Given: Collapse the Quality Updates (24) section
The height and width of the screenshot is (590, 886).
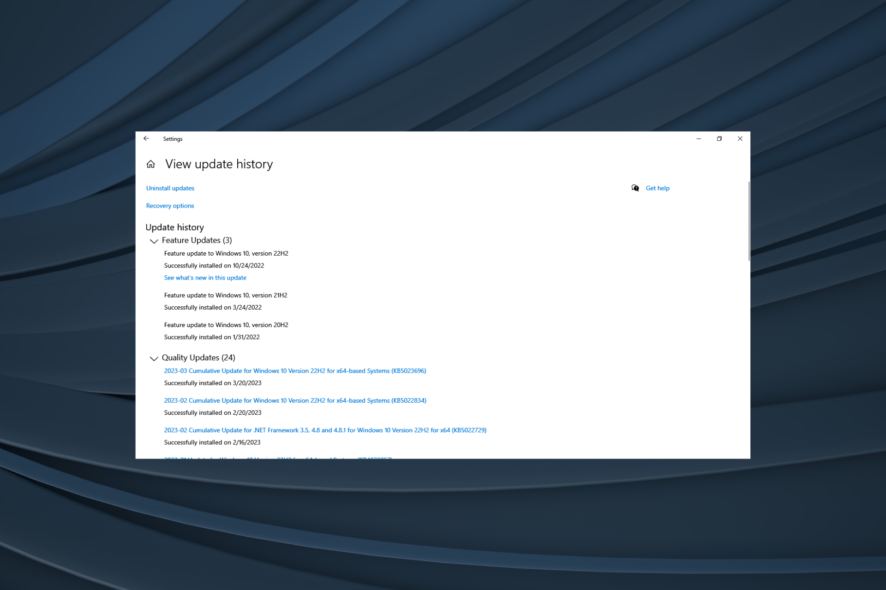Looking at the screenshot, I should [154, 357].
